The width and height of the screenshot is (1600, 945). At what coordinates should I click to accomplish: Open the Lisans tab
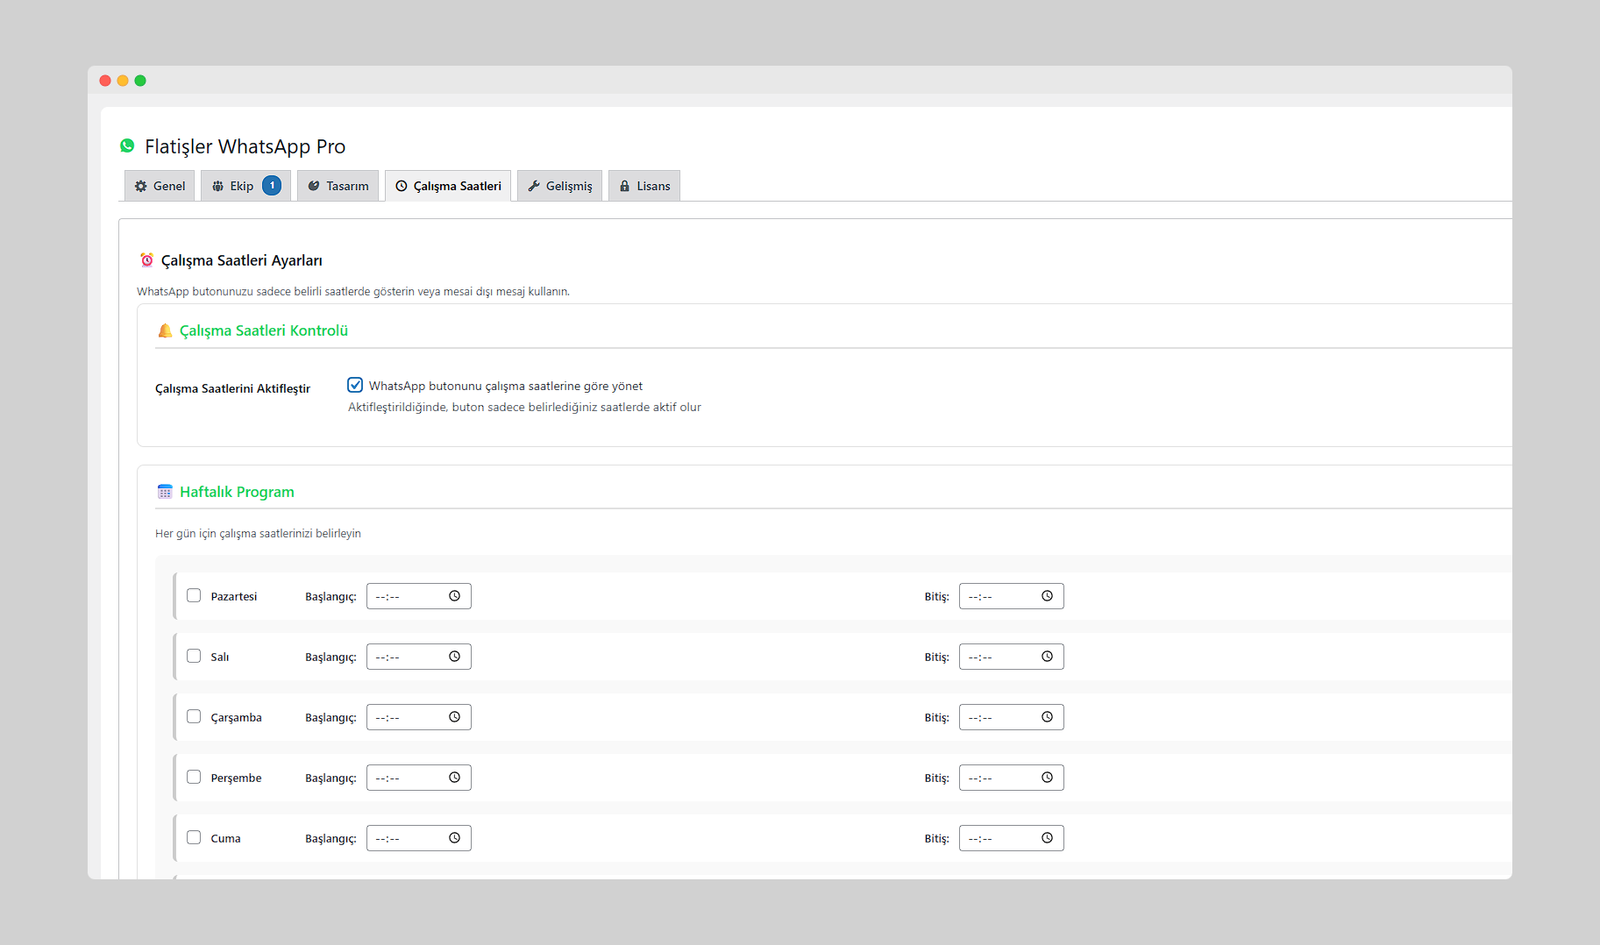pos(644,186)
